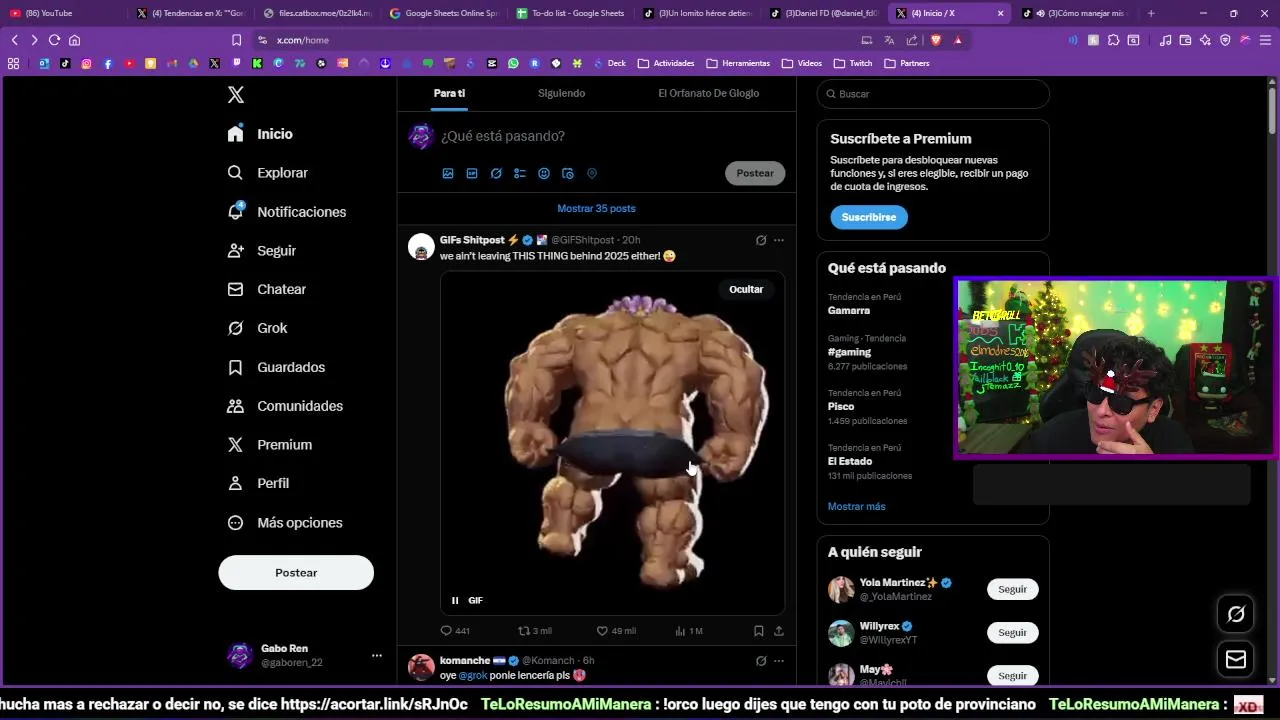Open Chatear messages in sidebar

point(267,289)
